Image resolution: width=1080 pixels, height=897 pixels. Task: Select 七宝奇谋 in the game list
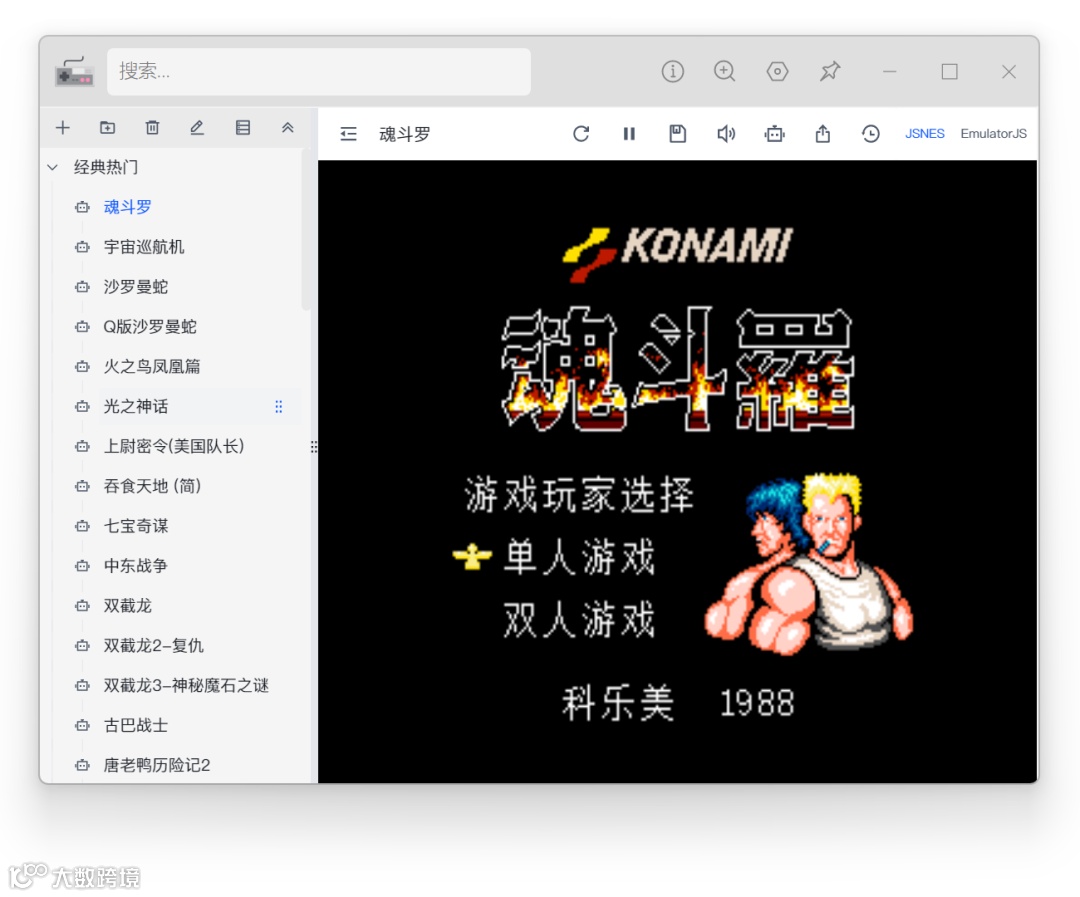point(136,526)
